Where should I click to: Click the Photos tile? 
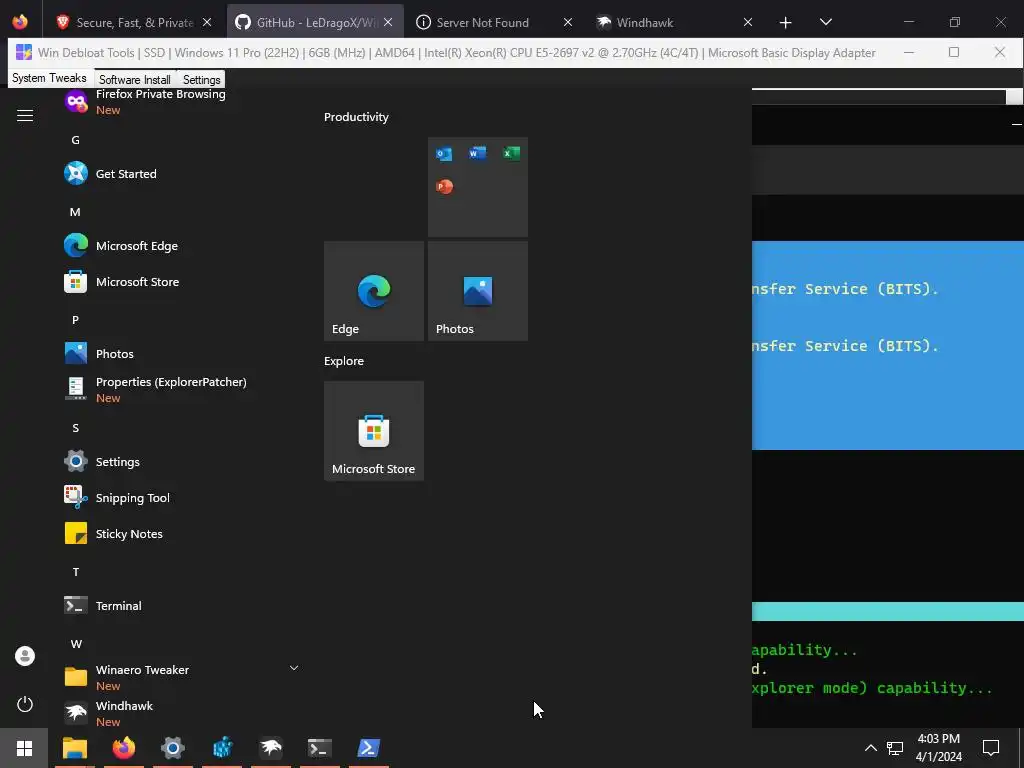coord(477,291)
